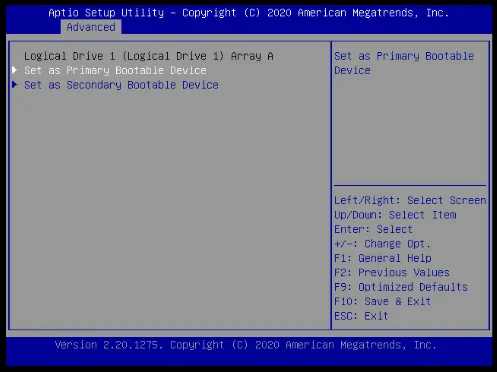Click 'F10: Save & Exit' key hint
The height and width of the screenshot is (372, 497).
[383, 301]
